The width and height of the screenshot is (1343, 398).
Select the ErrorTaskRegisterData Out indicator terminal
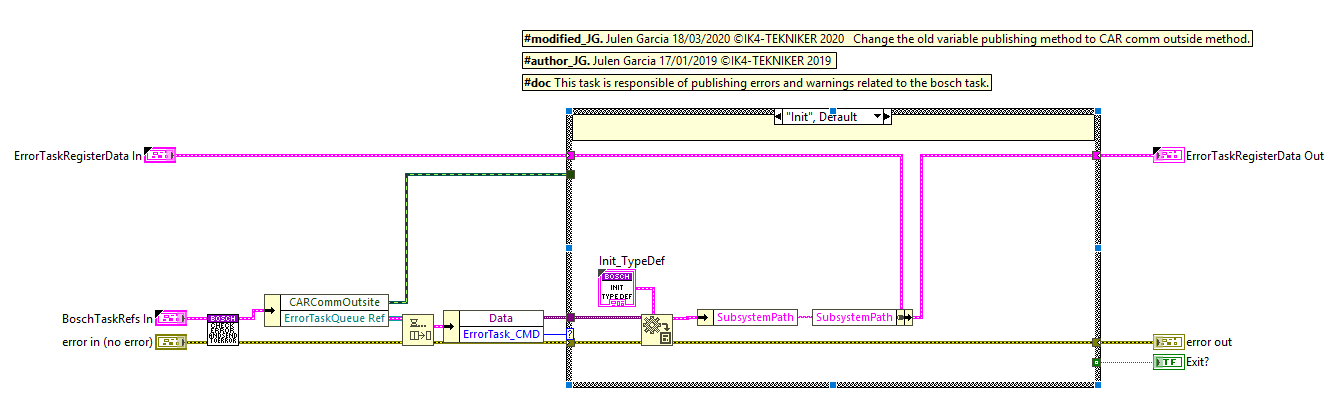pos(1168,155)
